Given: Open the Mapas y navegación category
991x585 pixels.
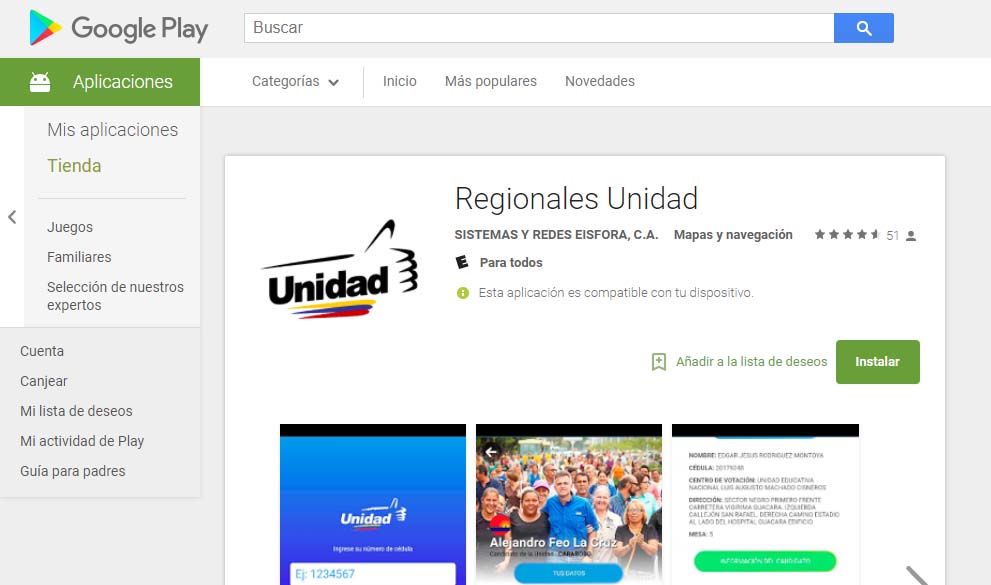Looking at the screenshot, I should [733, 235].
